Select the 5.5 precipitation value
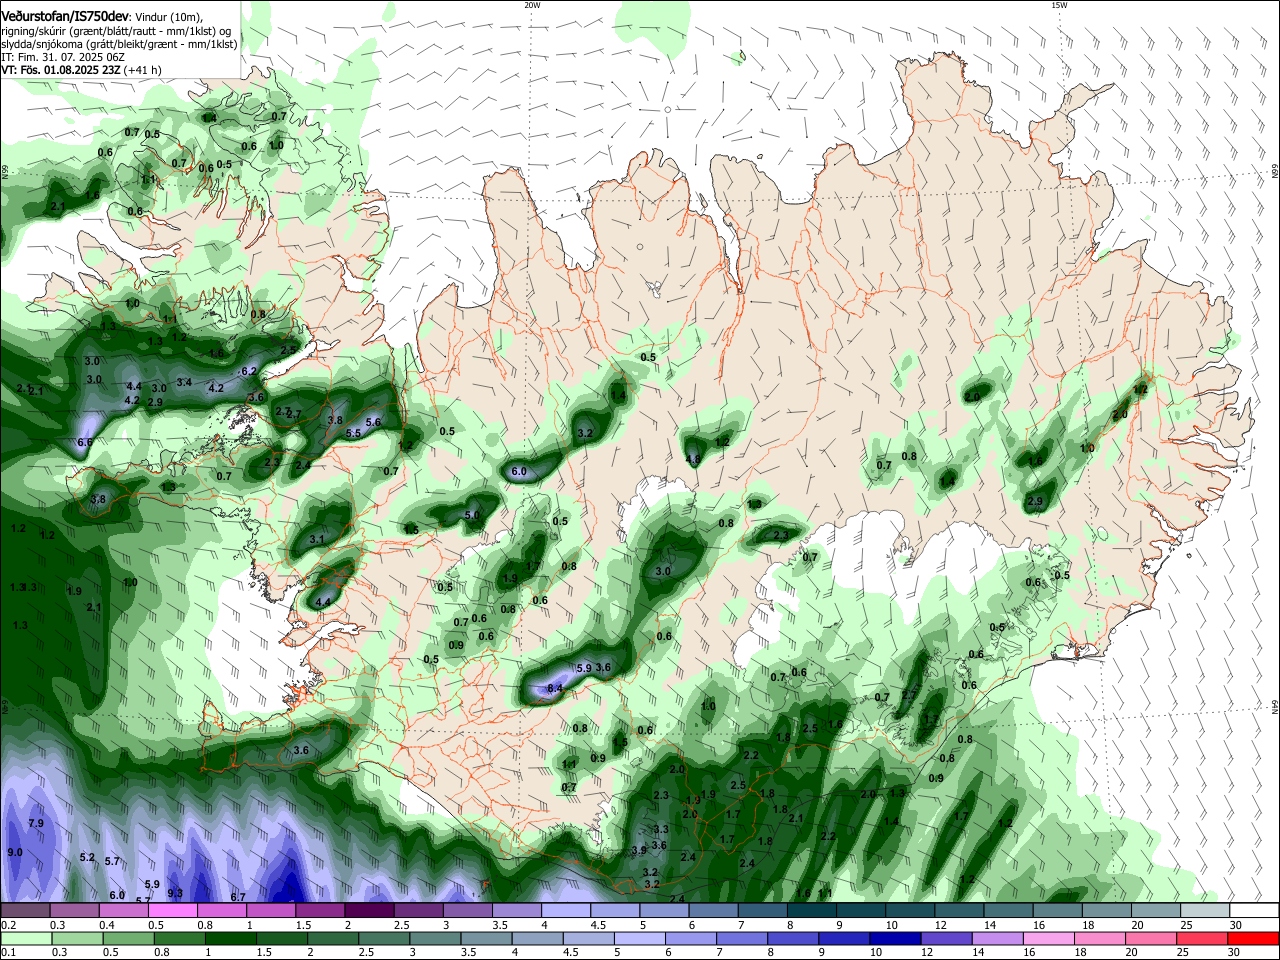This screenshot has width=1280, height=960. point(353,433)
